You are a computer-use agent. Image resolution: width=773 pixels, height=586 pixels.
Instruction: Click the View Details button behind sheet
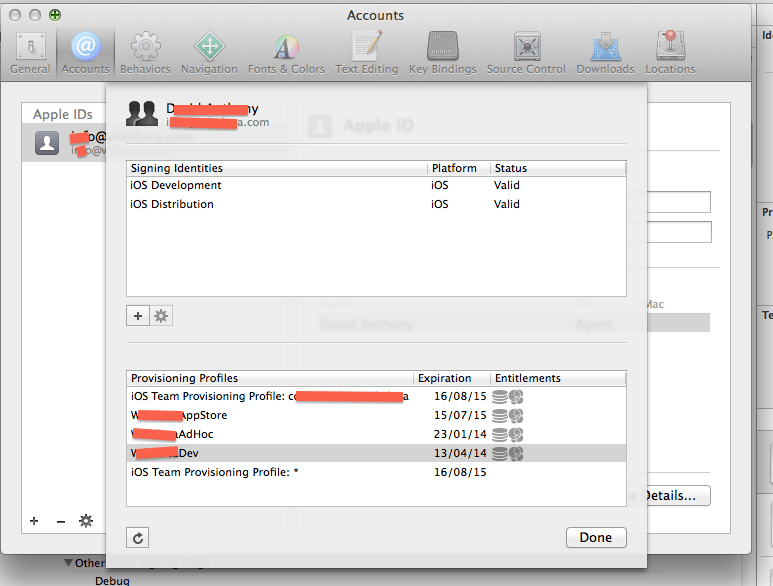coord(678,495)
